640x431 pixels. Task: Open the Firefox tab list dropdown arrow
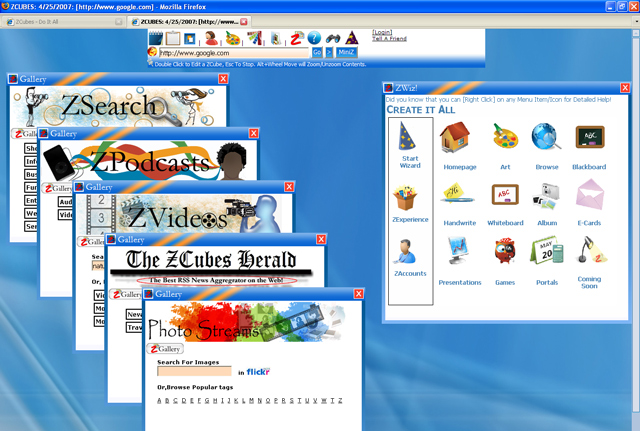click(x=636, y=21)
